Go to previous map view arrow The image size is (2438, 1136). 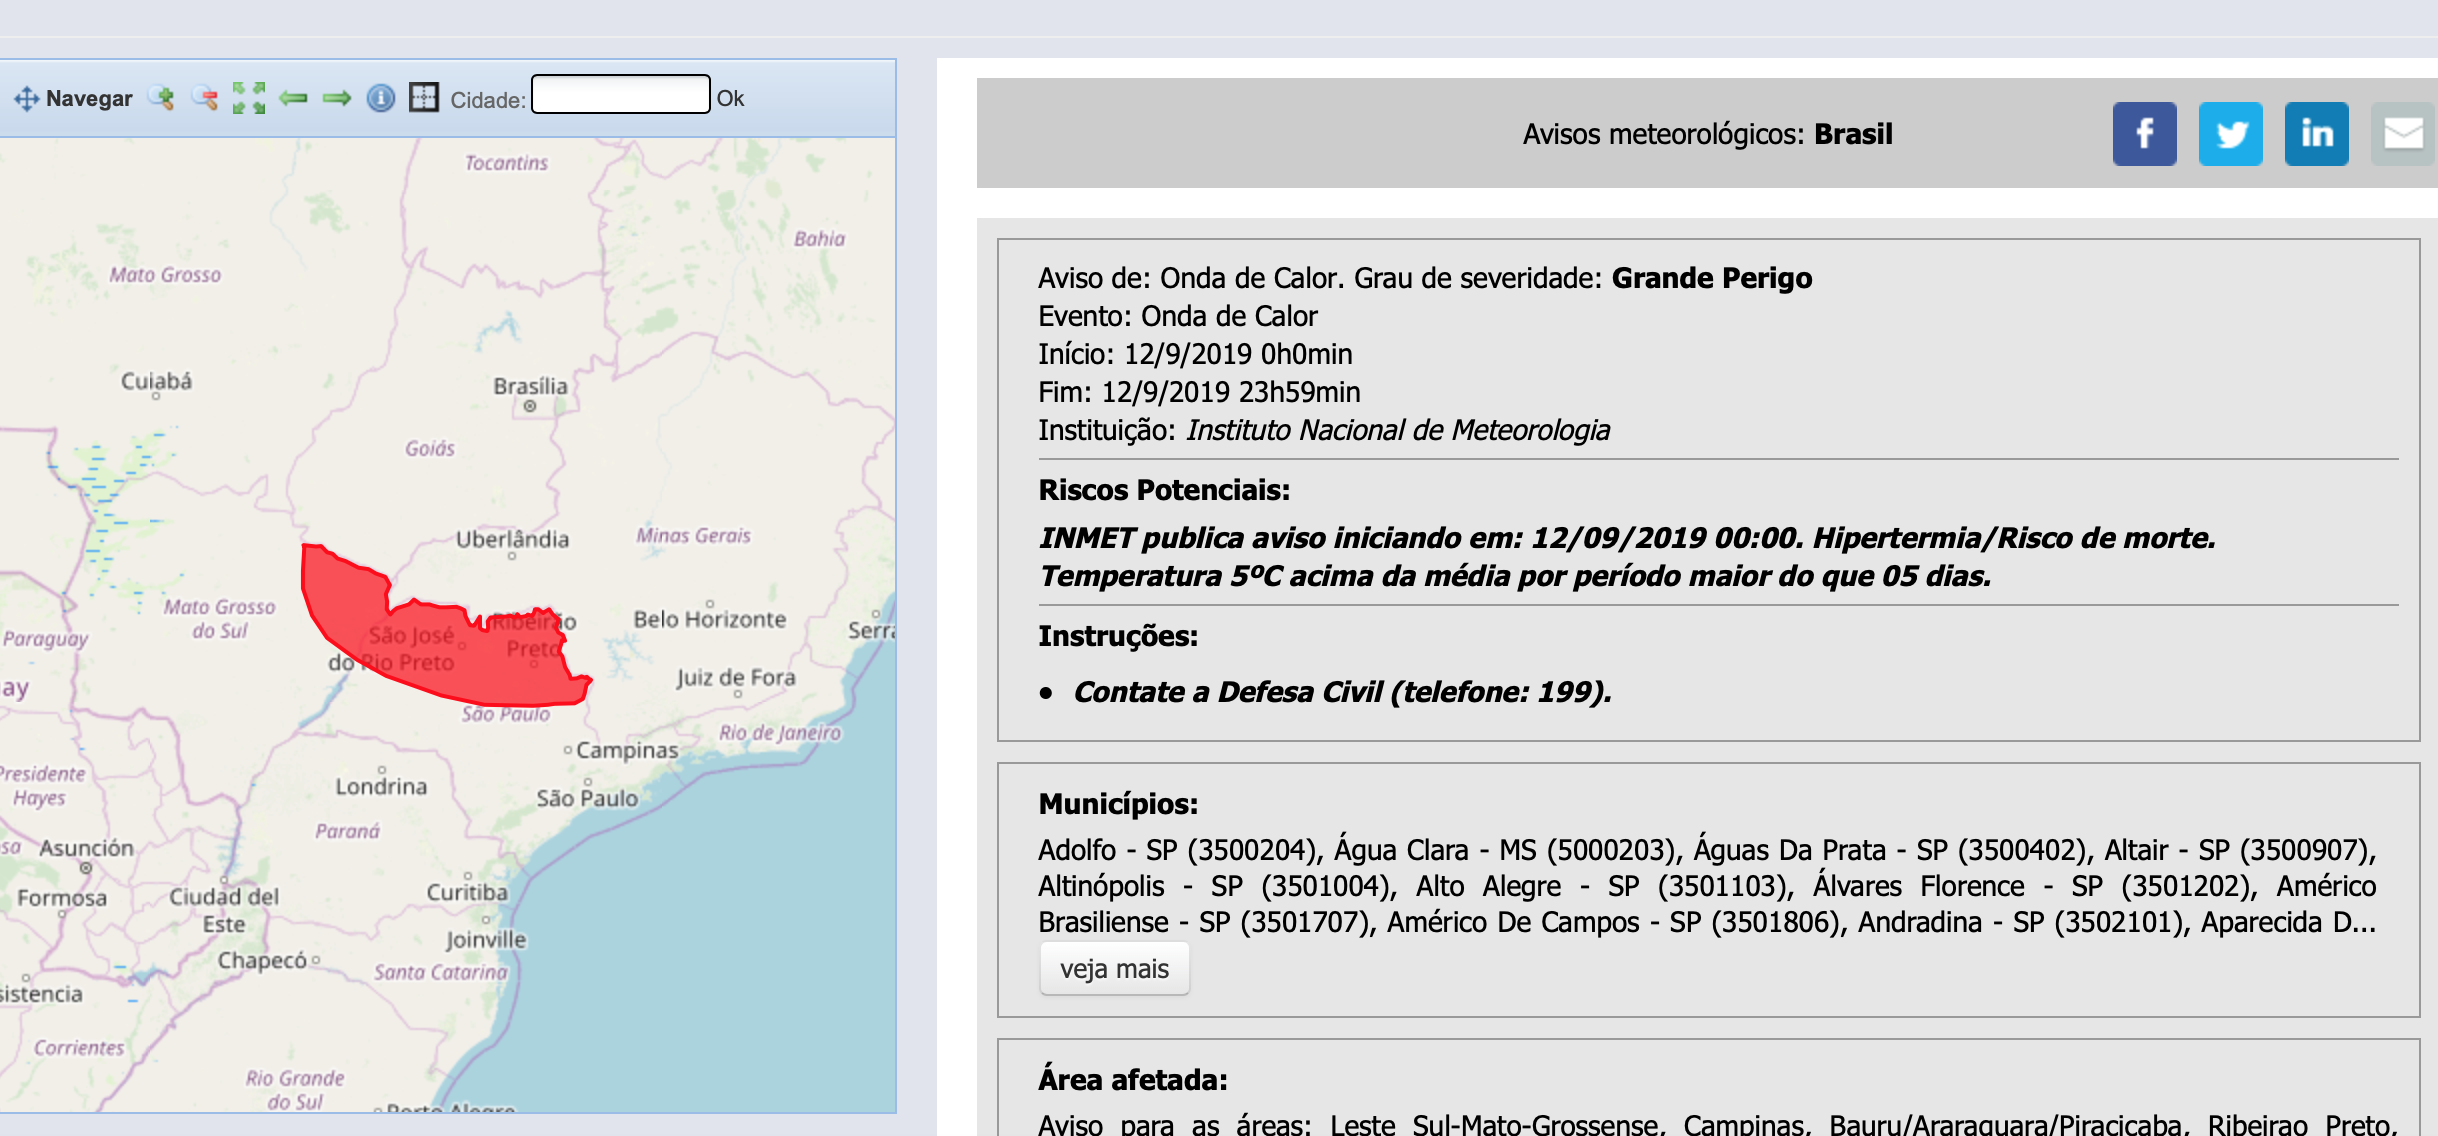point(293,98)
